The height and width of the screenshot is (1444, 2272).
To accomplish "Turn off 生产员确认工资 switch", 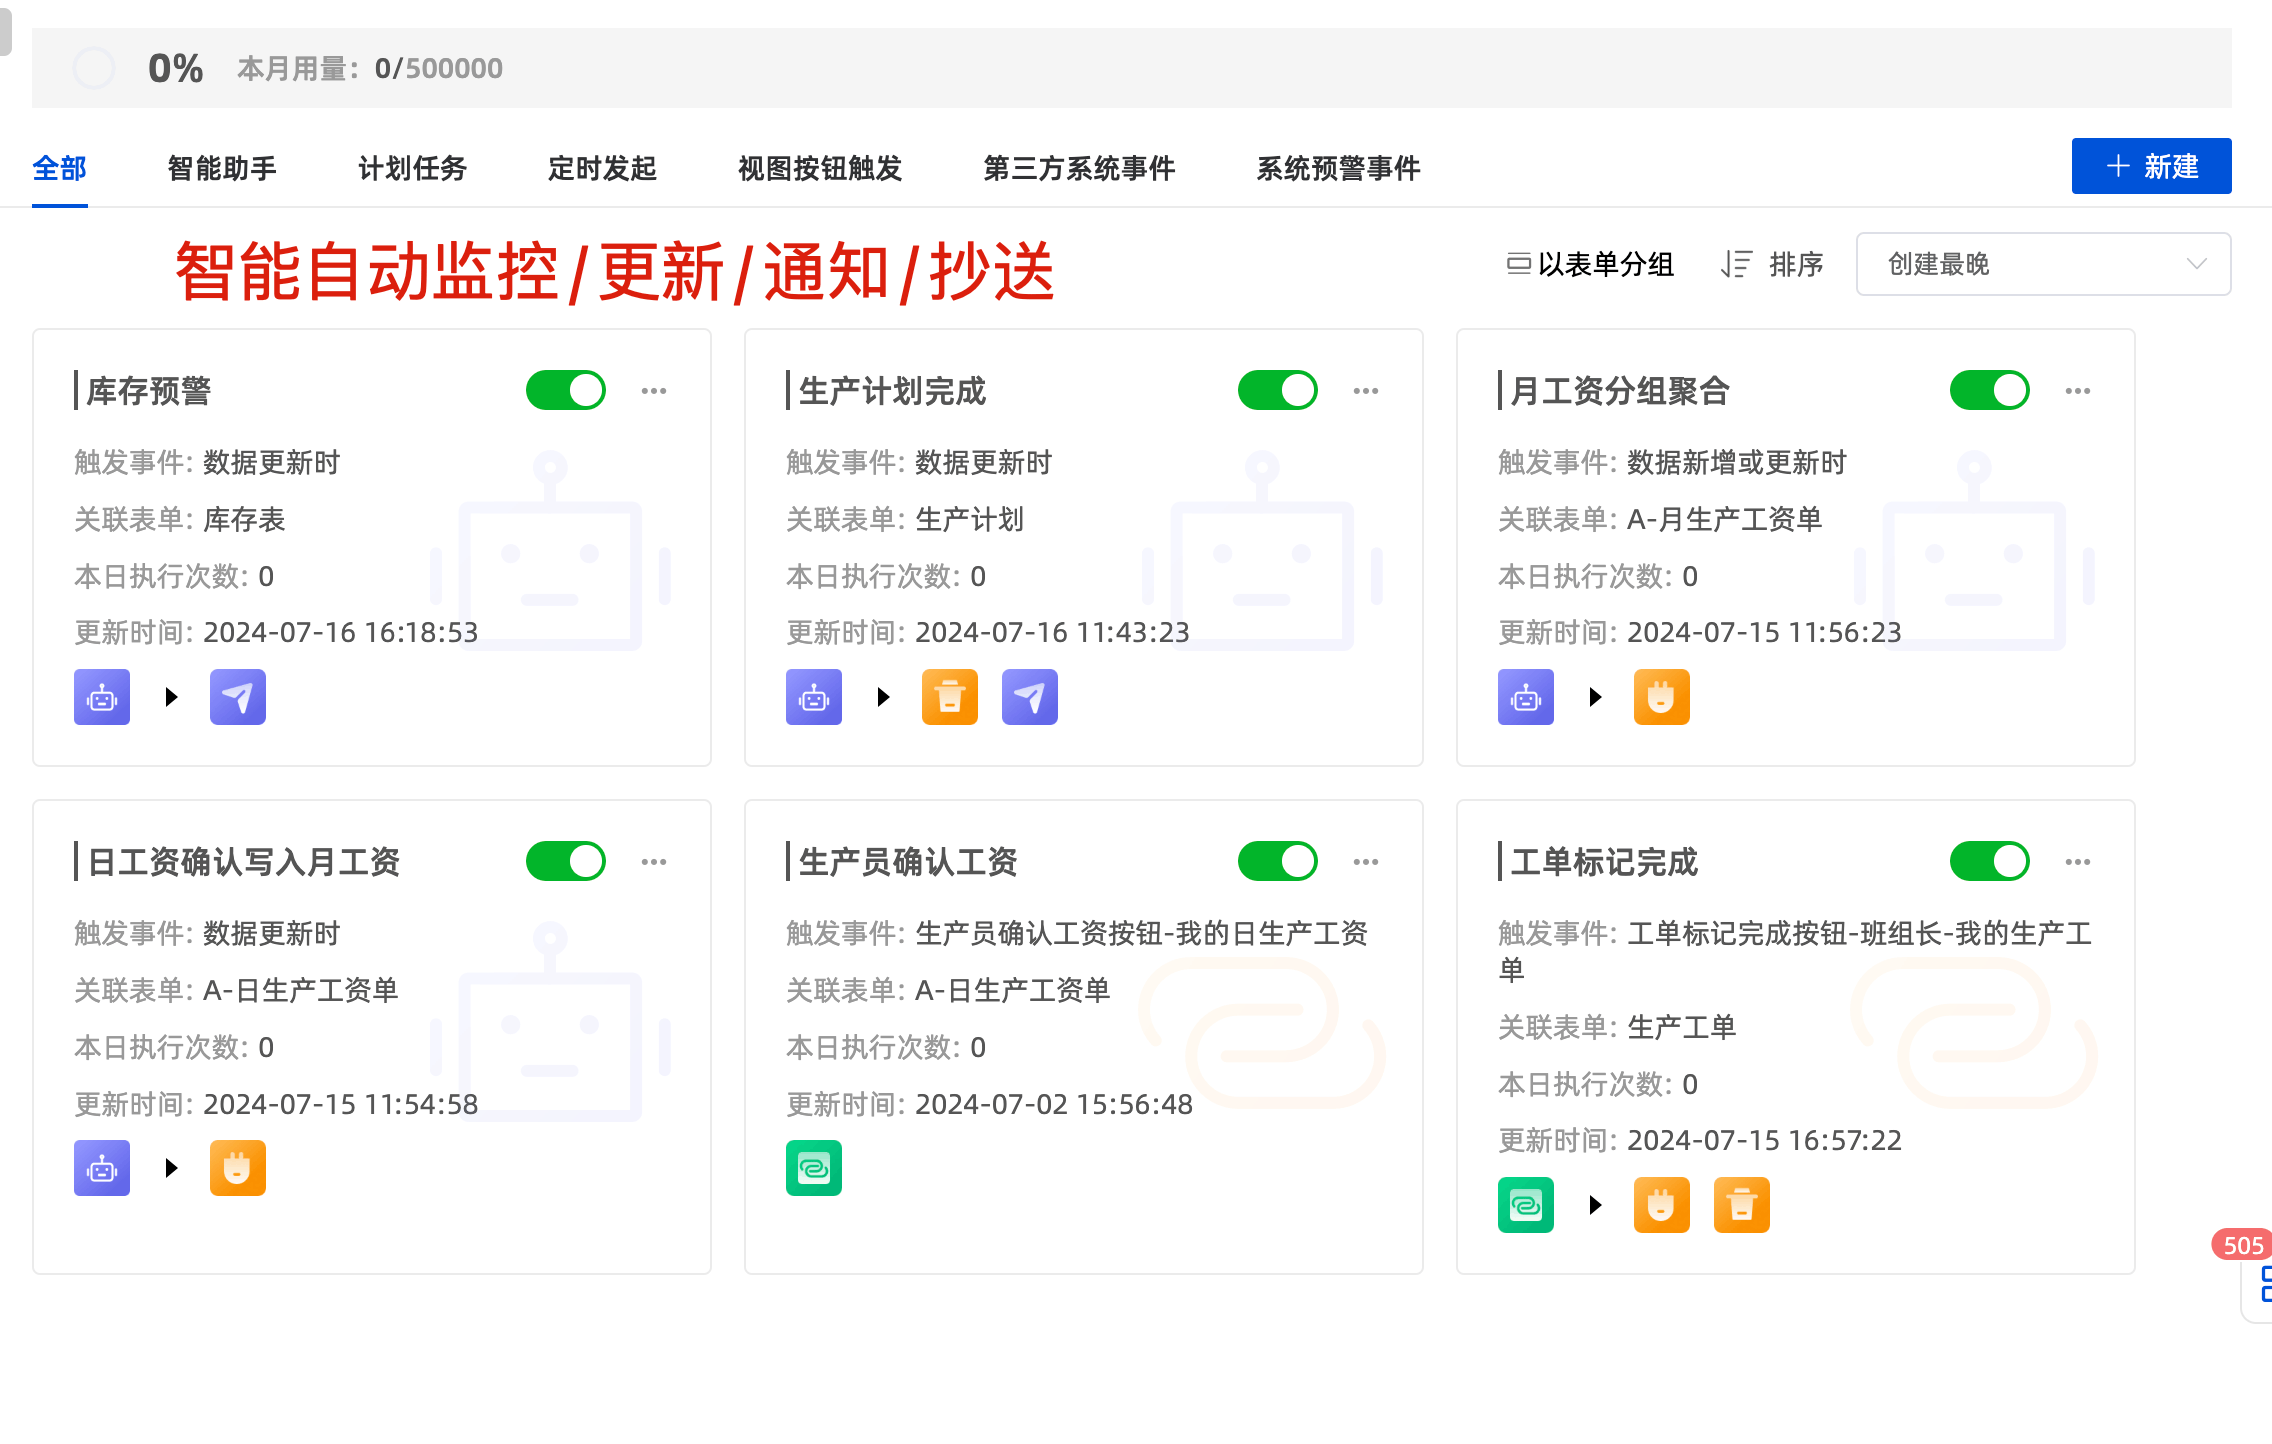I will coord(1278,861).
